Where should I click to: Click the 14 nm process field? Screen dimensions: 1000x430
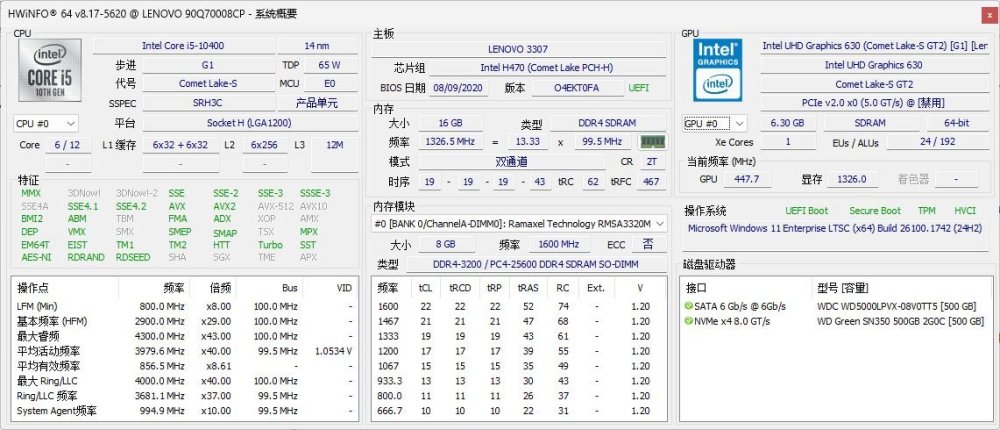(x=317, y=46)
